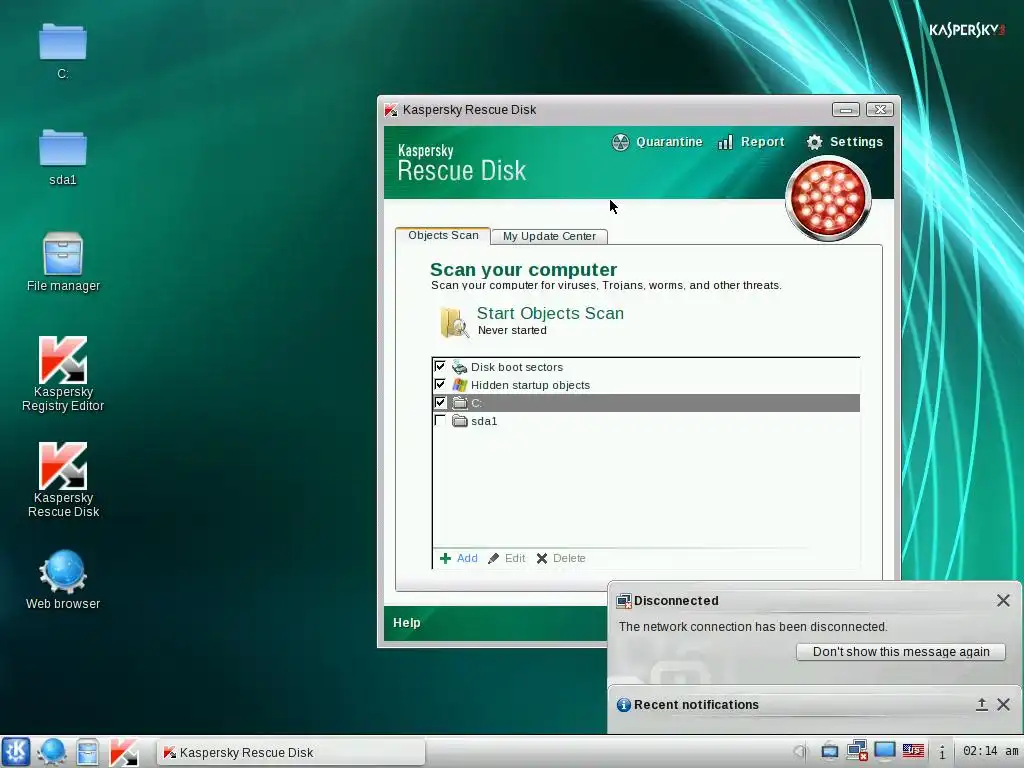Select Hidden startup objects row text

pyautogui.click(x=530, y=385)
